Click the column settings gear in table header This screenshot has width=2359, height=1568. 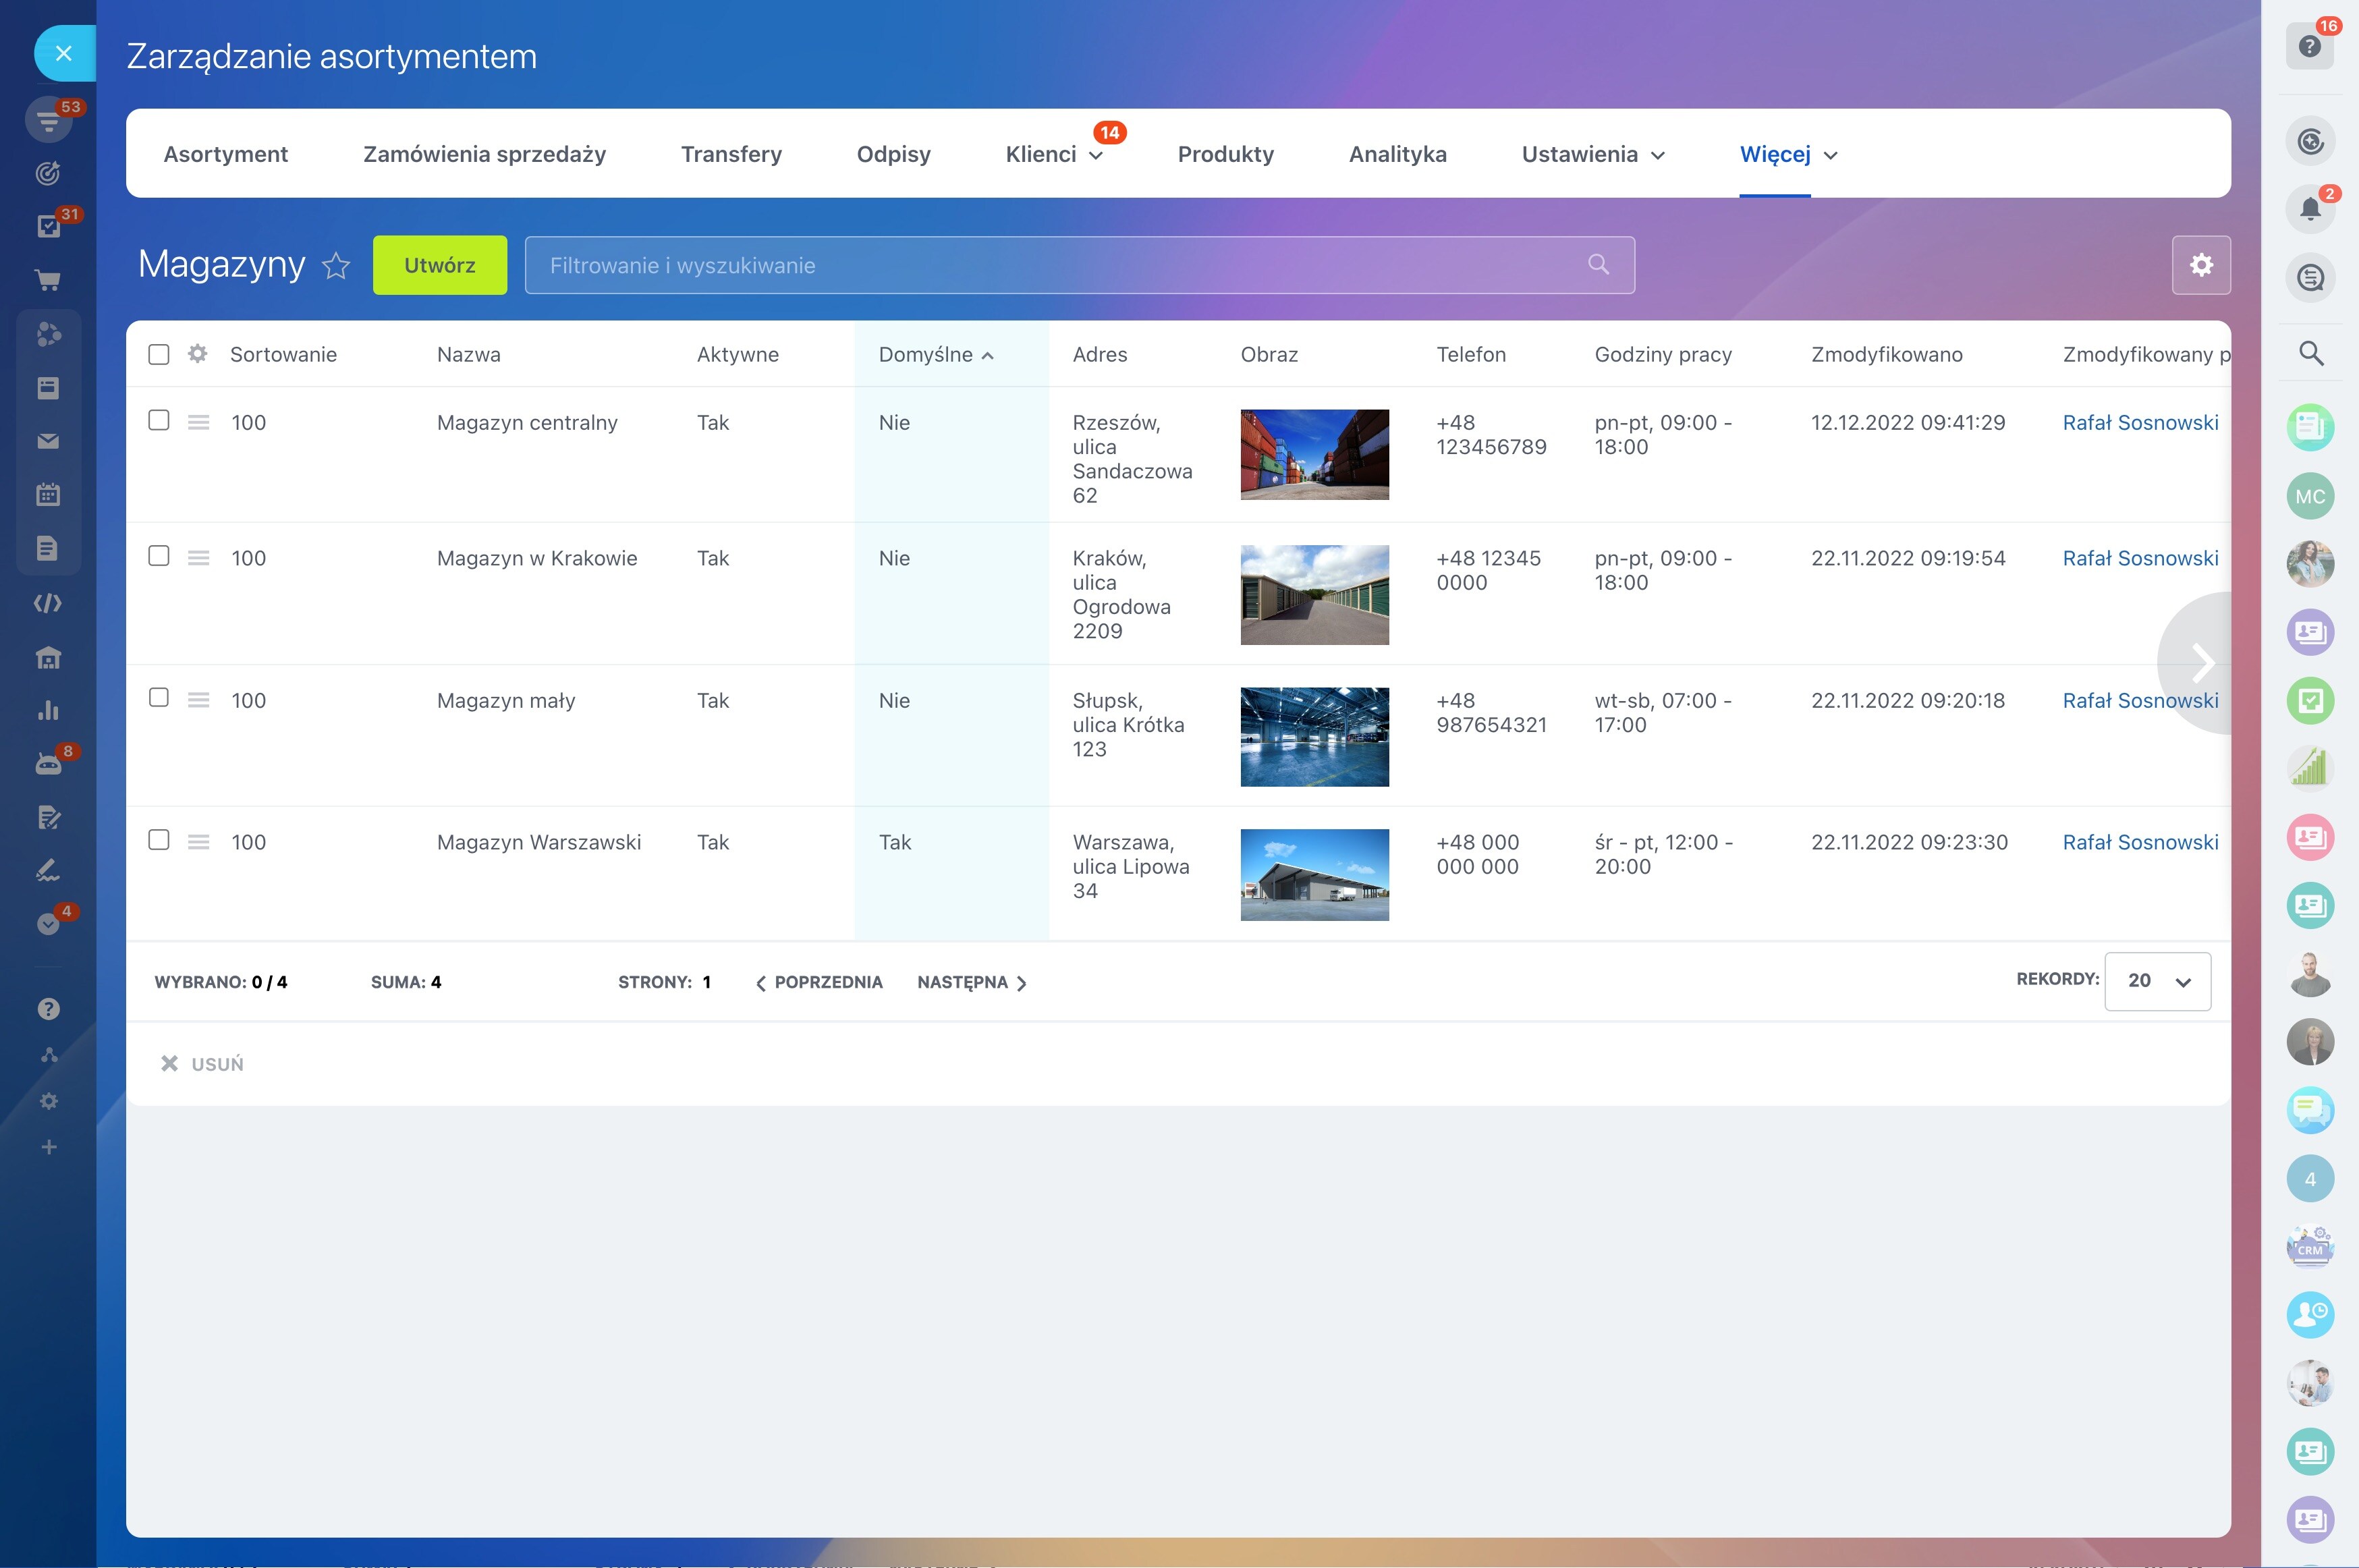[198, 354]
